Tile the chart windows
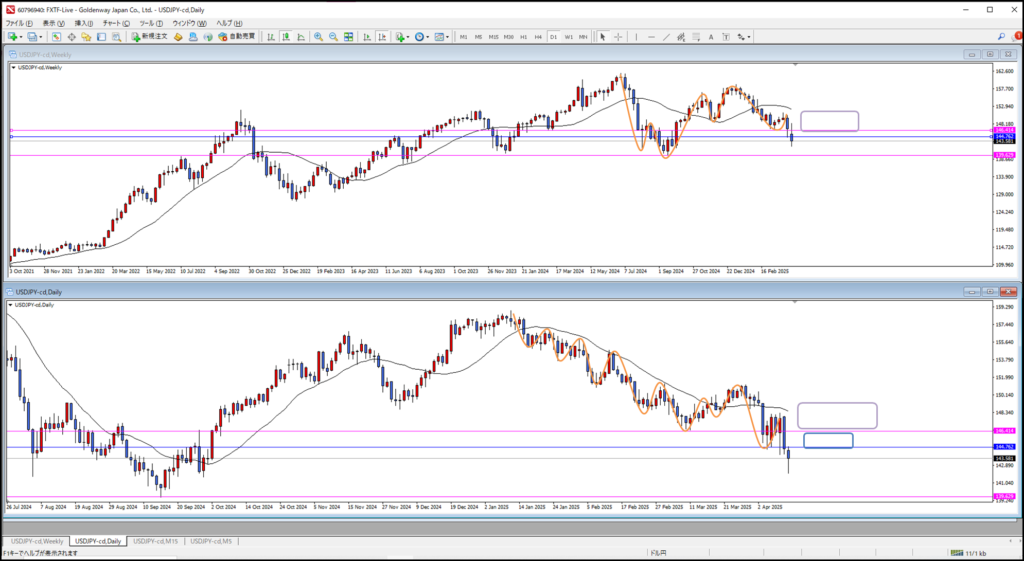Screen dimensions: 1024x561 click(x=349, y=37)
